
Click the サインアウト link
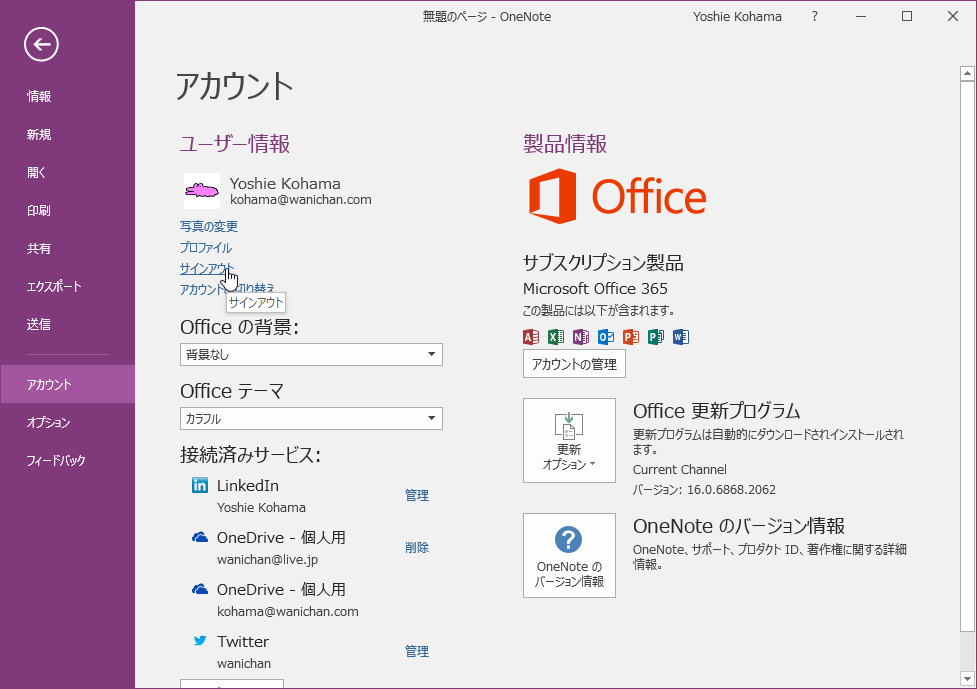click(206, 268)
